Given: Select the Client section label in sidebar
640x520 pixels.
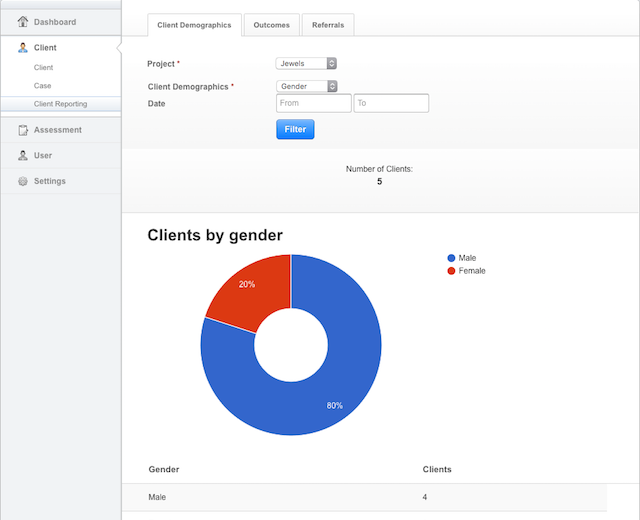Looking at the screenshot, I should 45,48.
